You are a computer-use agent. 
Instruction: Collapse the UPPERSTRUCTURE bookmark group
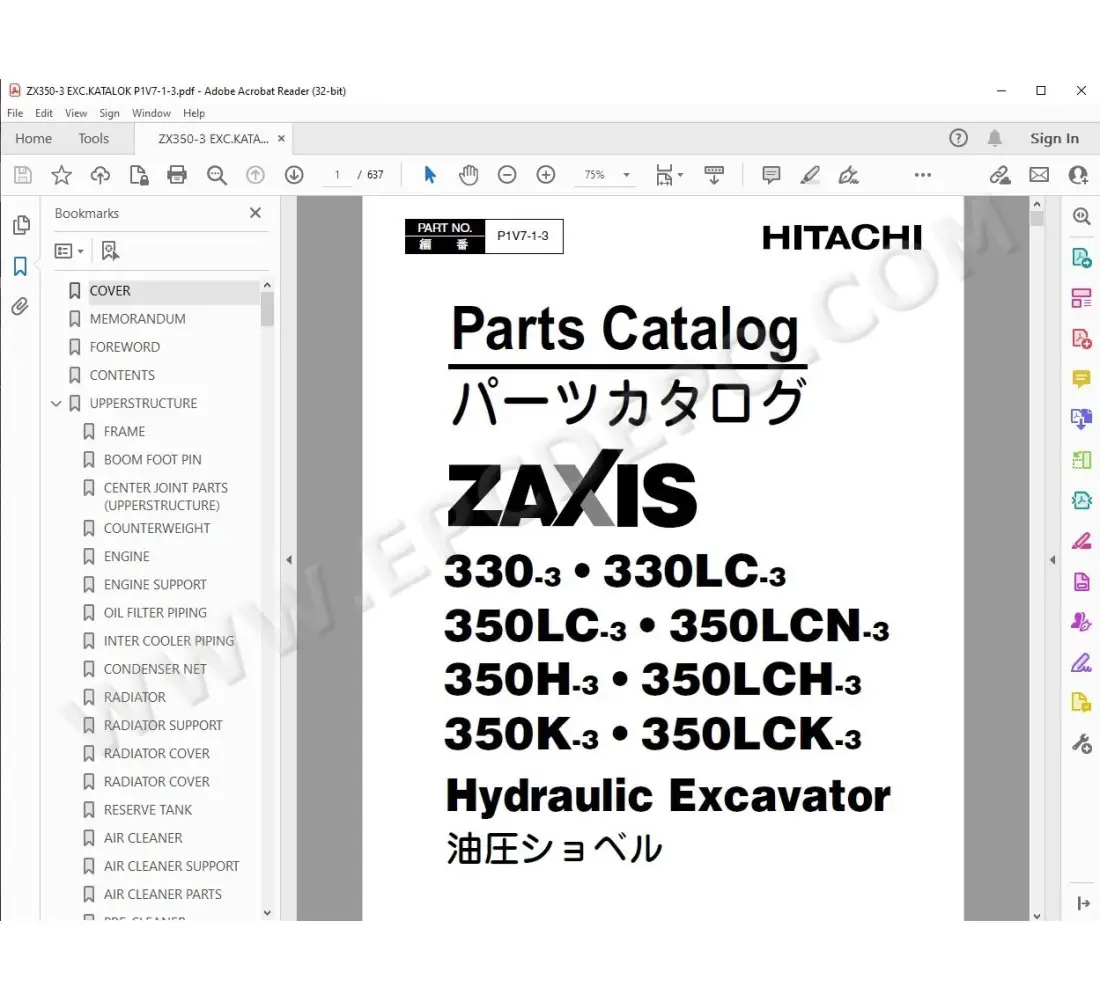click(56, 404)
